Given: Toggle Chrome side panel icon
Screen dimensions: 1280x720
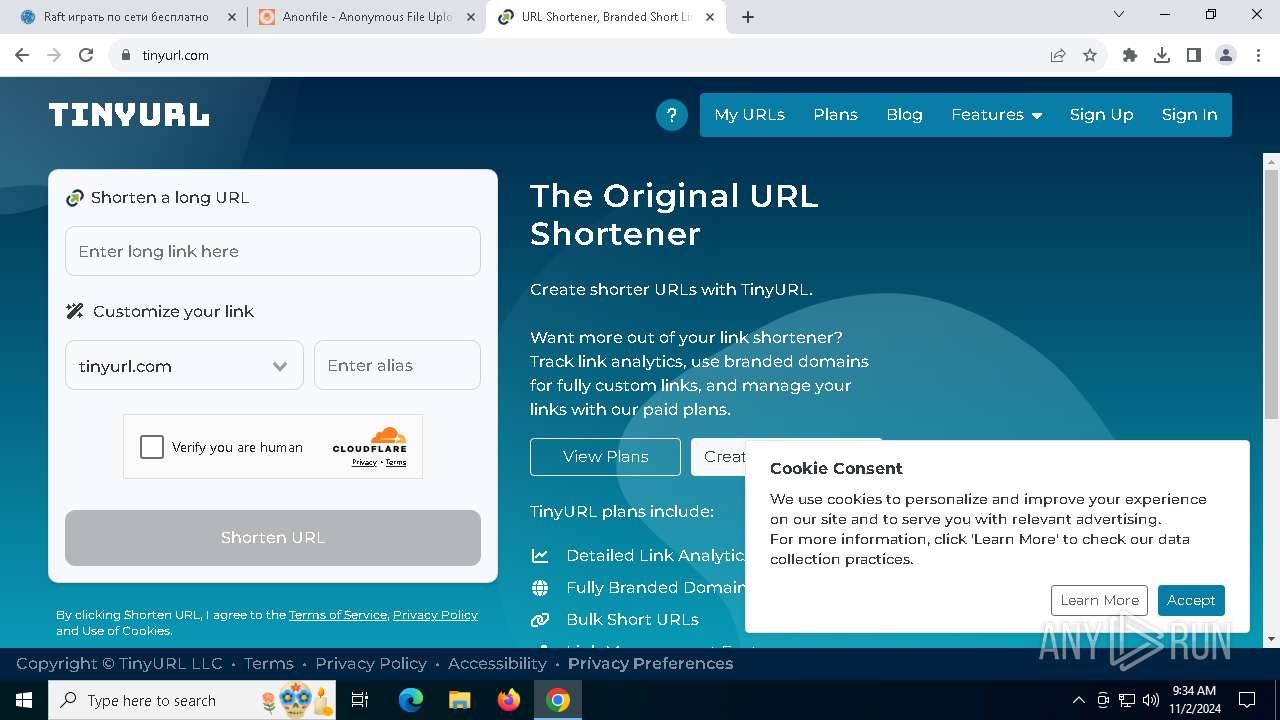Looking at the screenshot, I should [x=1194, y=55].
